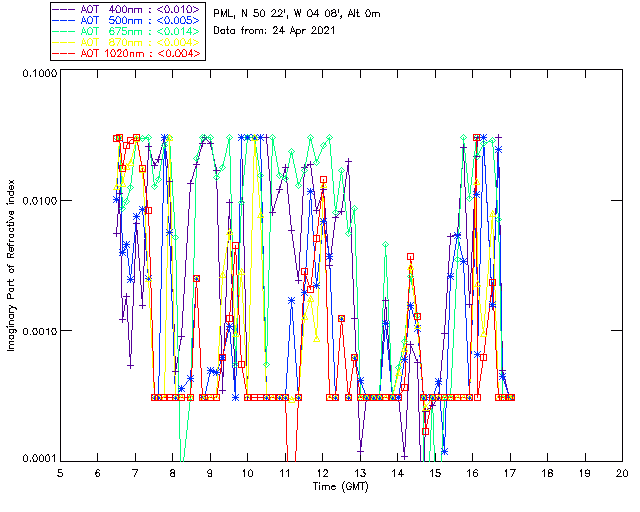Click the y-axis label 0.0010
640x512 pixels.
point(39,331)
